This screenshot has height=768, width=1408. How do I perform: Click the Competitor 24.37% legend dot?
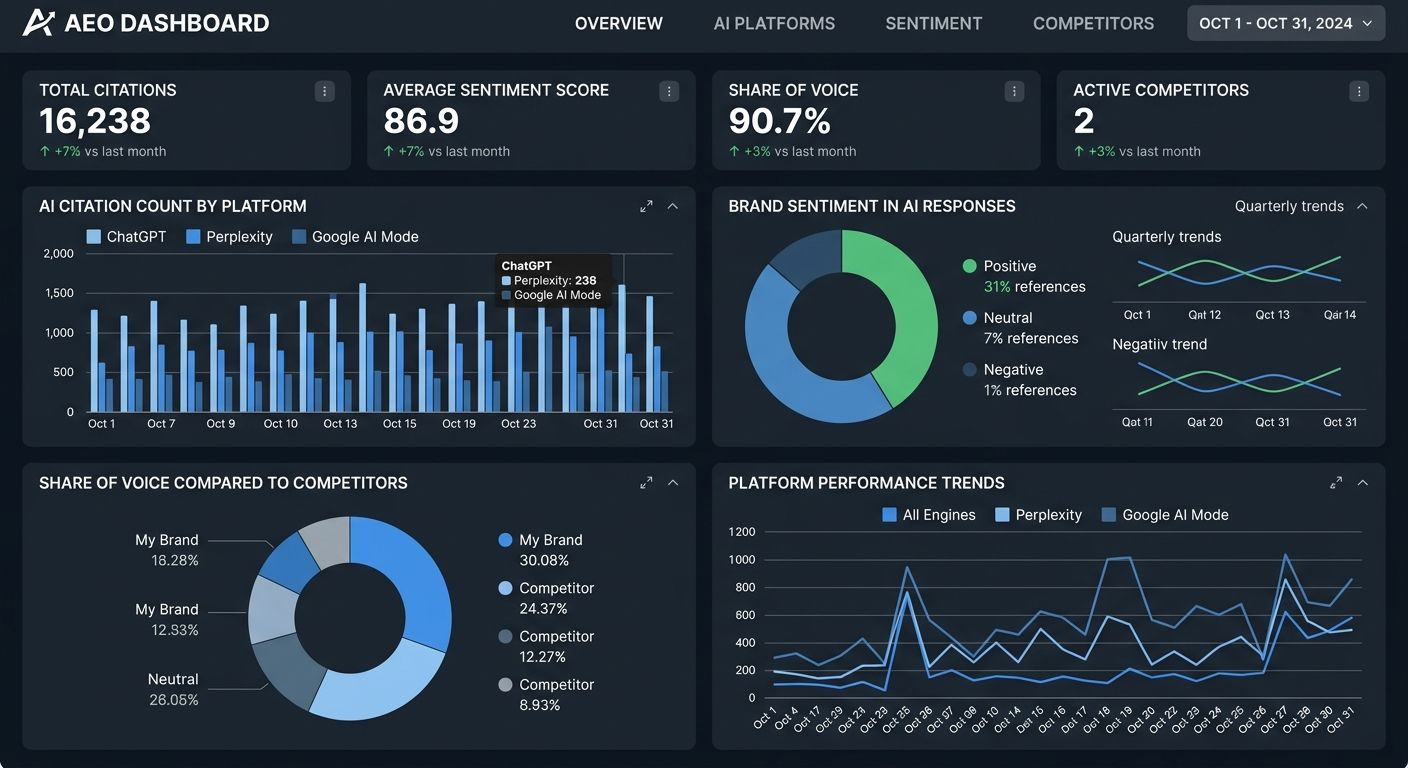click(505, 588)
